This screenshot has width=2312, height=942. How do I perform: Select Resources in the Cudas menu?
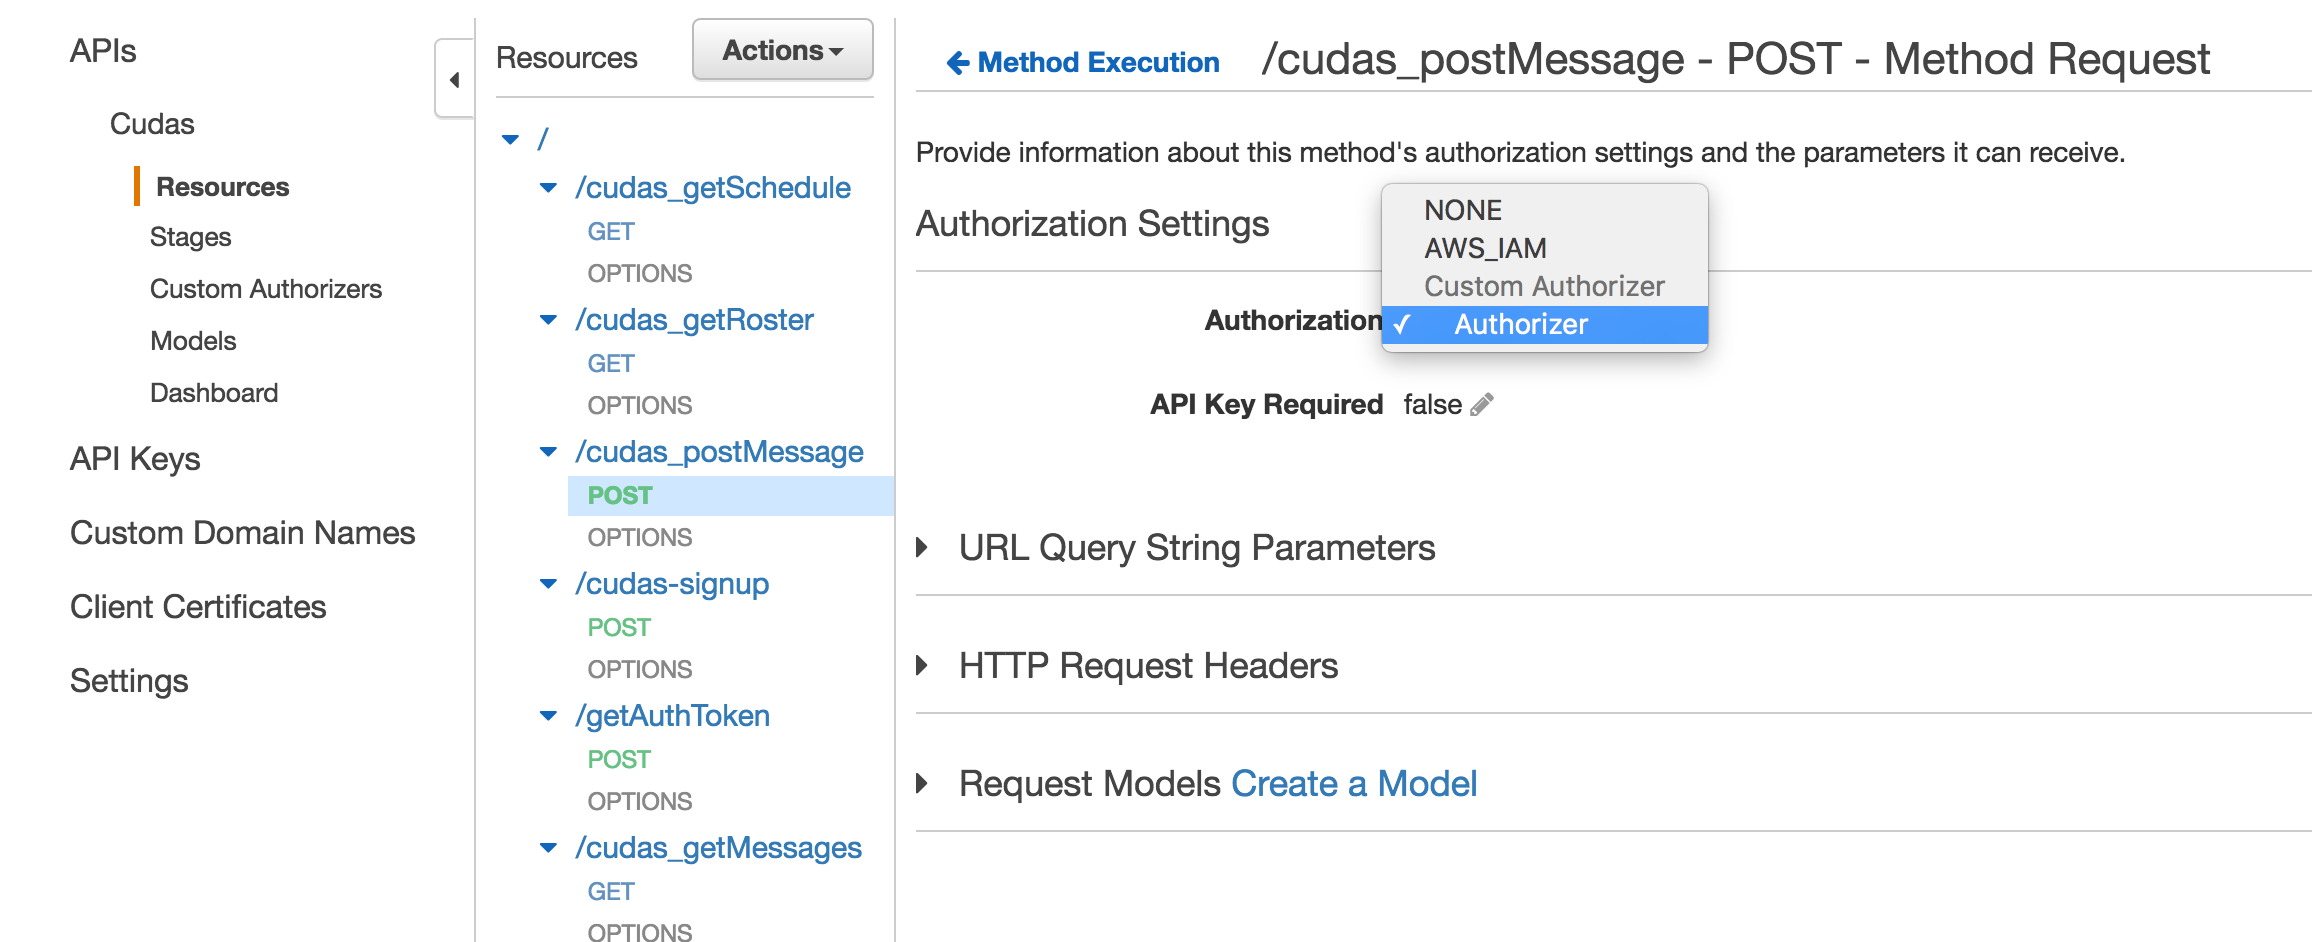223,187
